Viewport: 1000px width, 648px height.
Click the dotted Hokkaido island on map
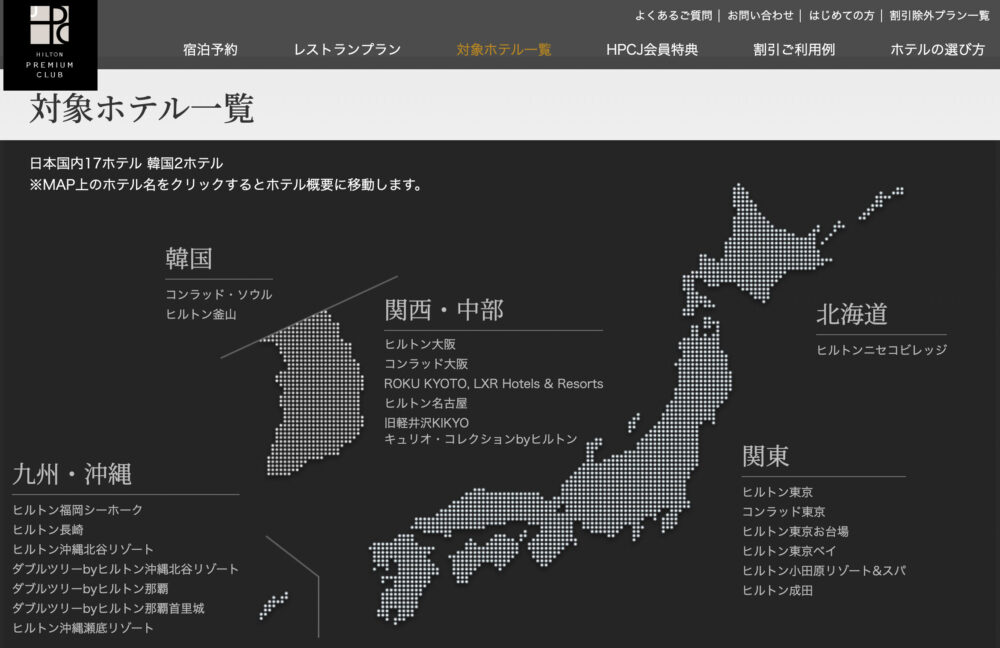coord(759,249)
